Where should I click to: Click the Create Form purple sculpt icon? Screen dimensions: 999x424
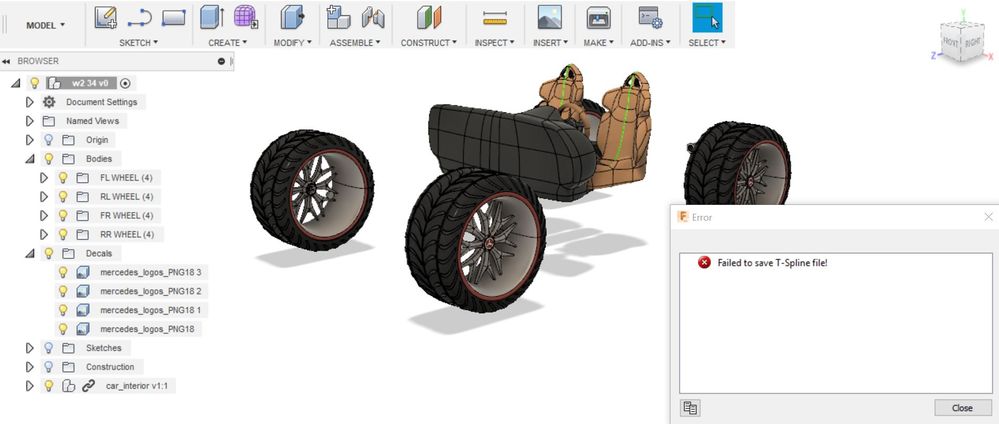(245, 17)
